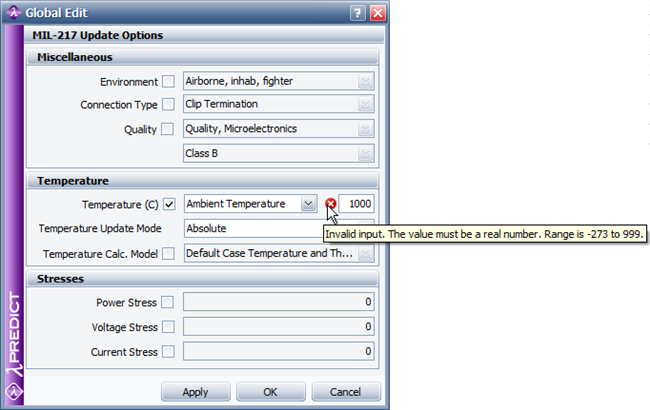The image size is (650, 410).
Task: Enable the Temperature Calc. Model checkbox
Action: click(168, 253)
